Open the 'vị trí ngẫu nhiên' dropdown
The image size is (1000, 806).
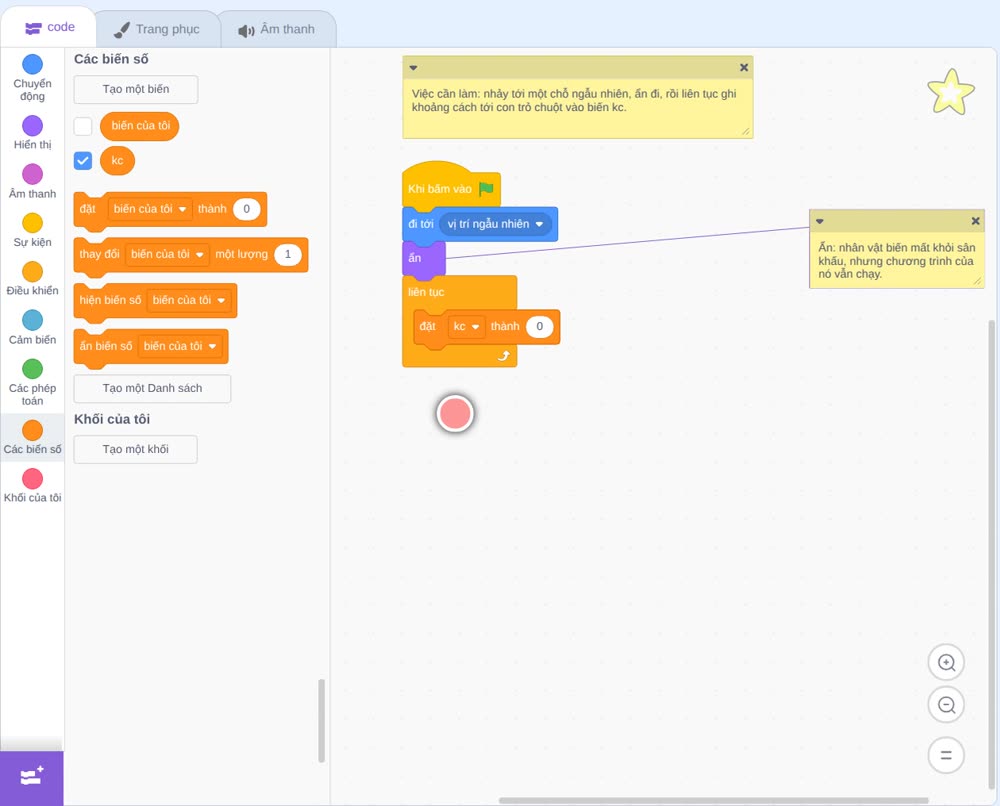(x=496, y=224)
